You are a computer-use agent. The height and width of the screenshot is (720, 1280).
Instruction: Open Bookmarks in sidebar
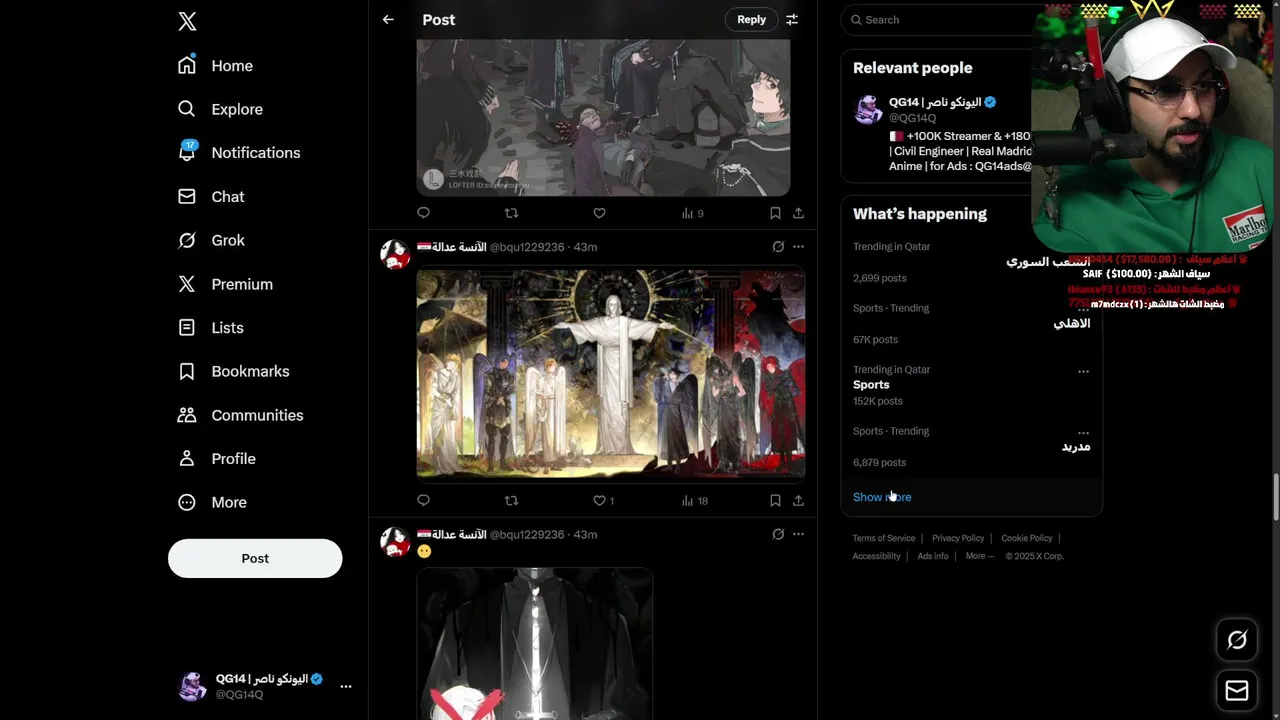(x=233, y=371)
